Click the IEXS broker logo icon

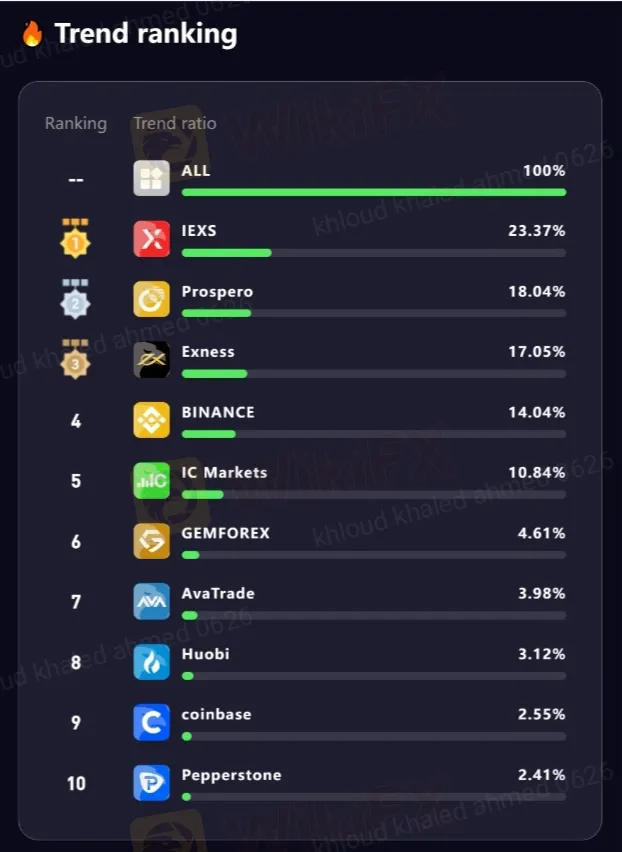(151, 239)
